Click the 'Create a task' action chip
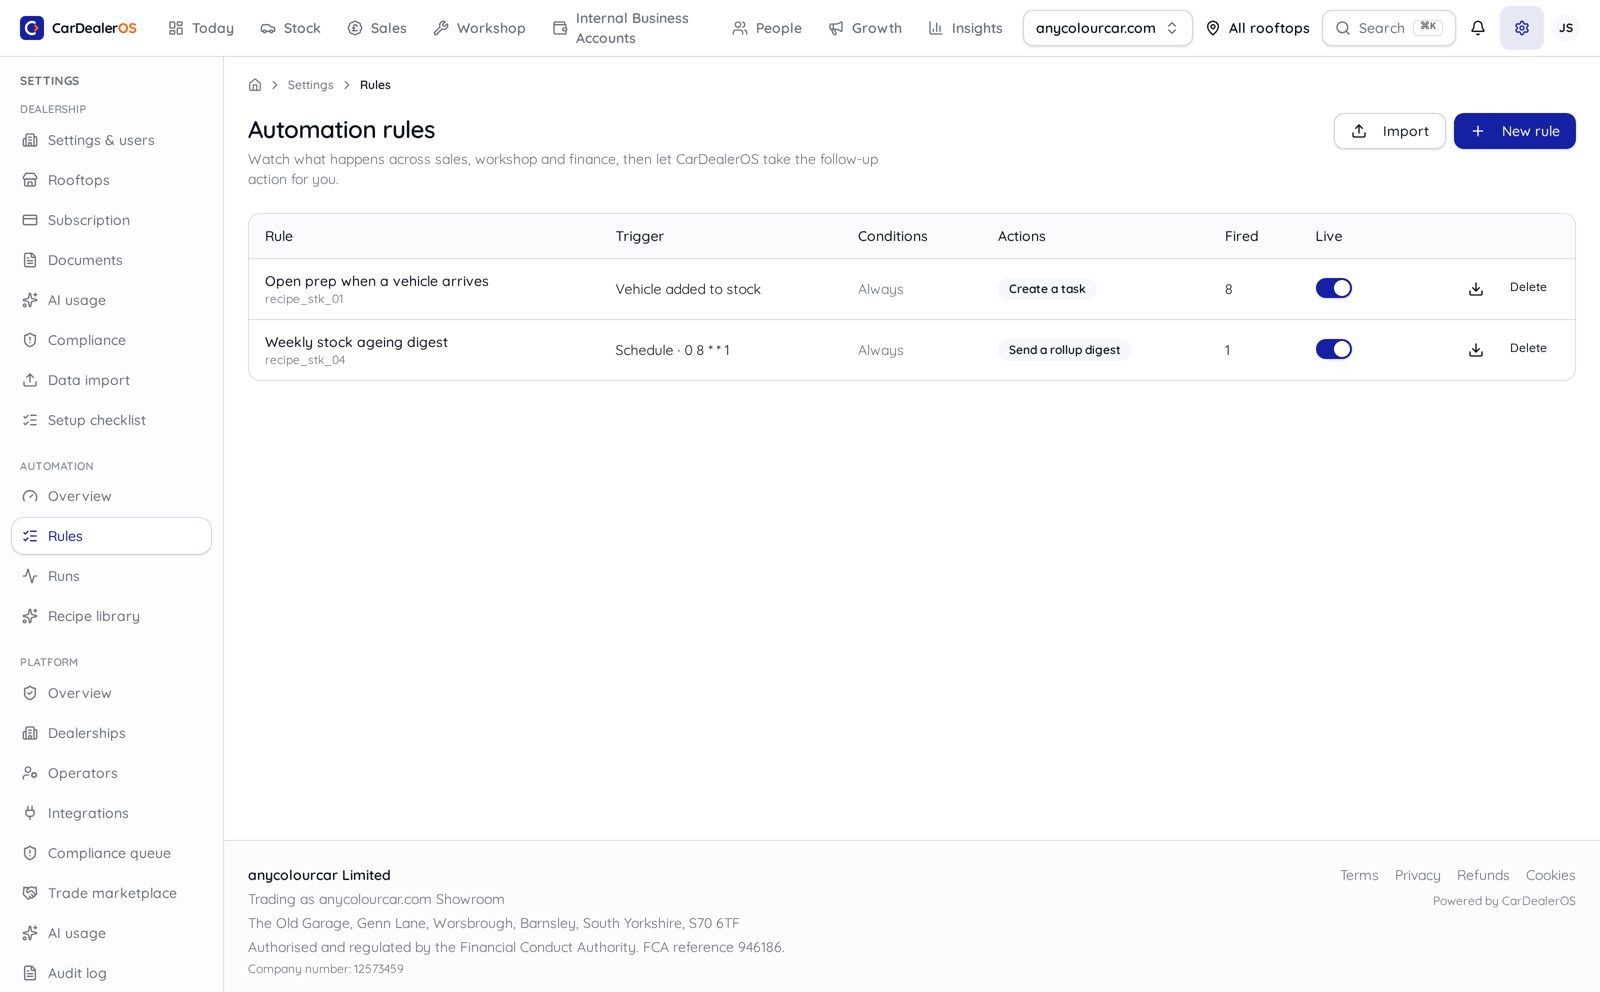 click(1047, 289)
